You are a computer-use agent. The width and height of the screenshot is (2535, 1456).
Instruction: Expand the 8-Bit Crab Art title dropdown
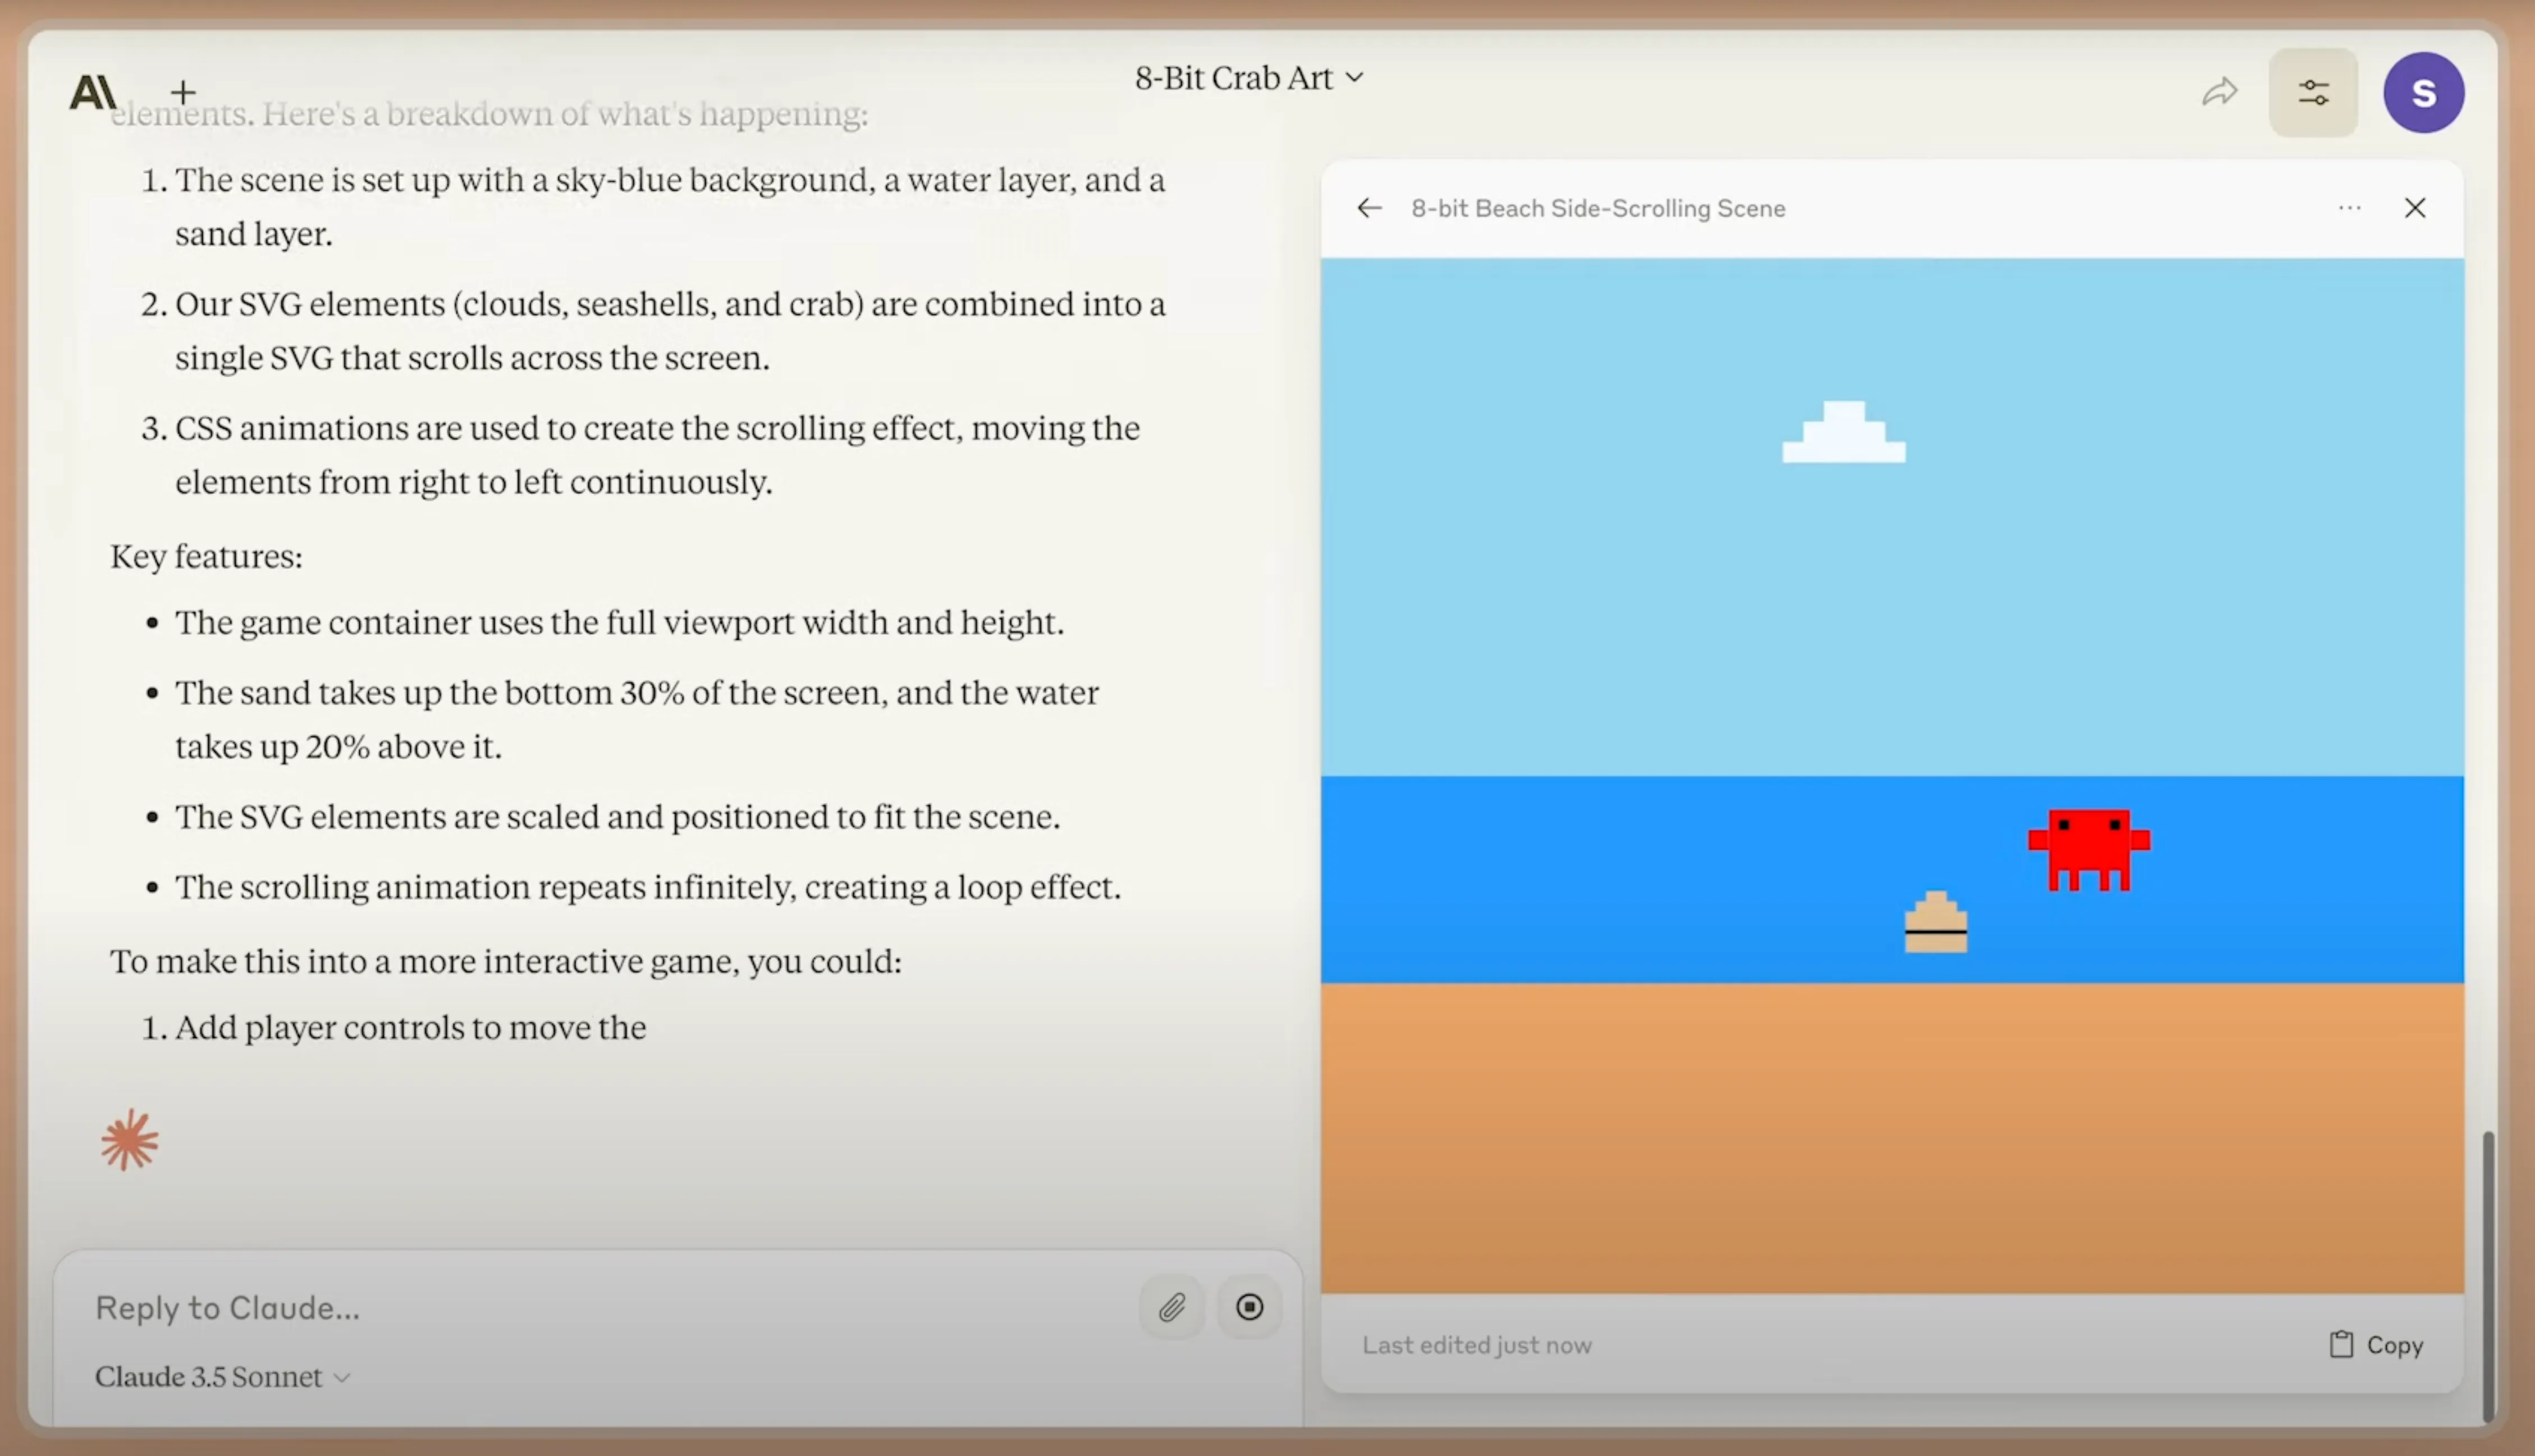point(1248,78)
